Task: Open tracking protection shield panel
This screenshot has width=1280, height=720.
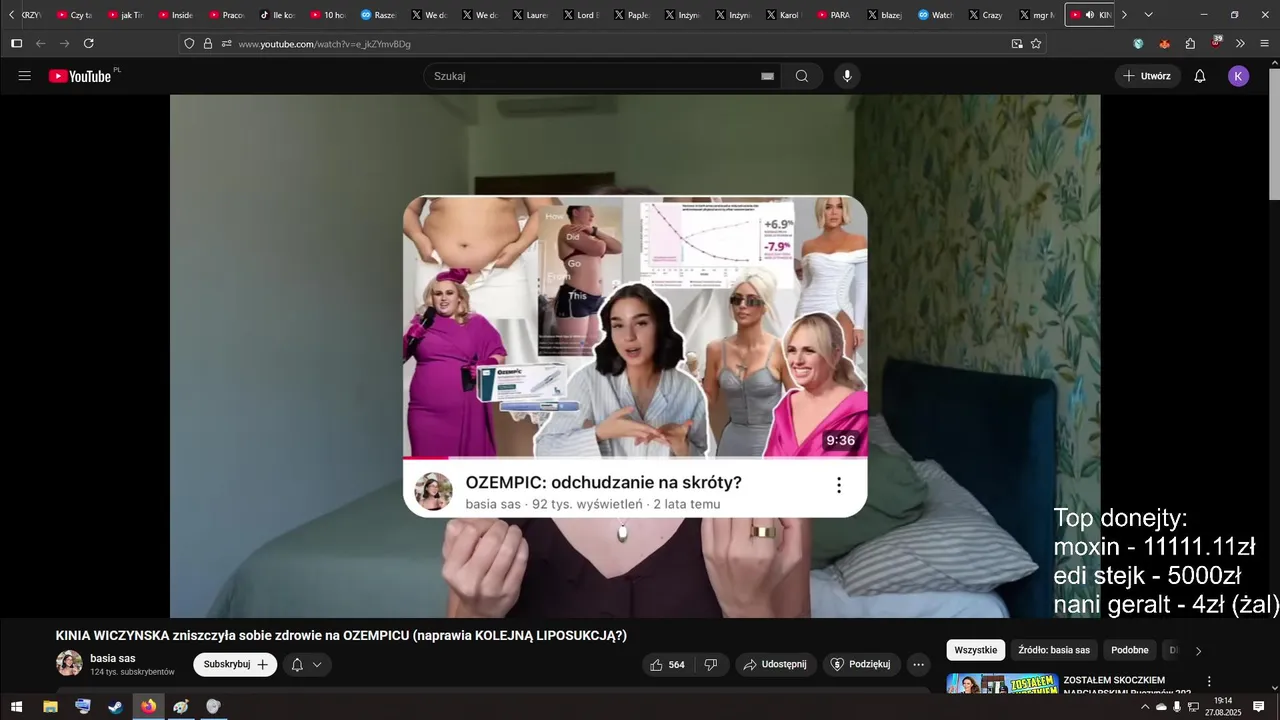Action: [189, 44]
